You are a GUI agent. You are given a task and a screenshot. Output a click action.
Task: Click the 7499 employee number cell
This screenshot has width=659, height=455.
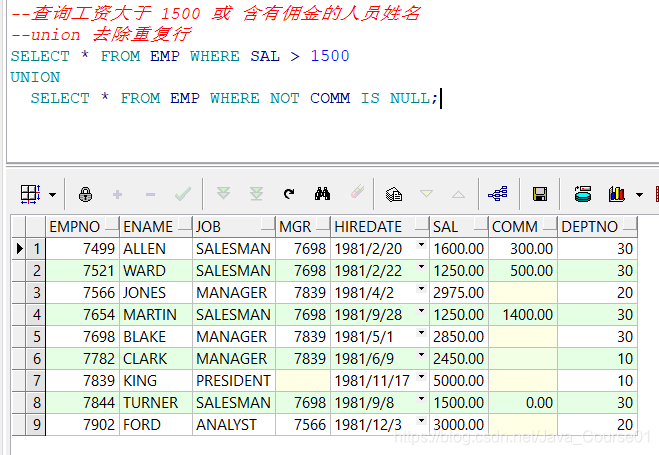[82, 249]
